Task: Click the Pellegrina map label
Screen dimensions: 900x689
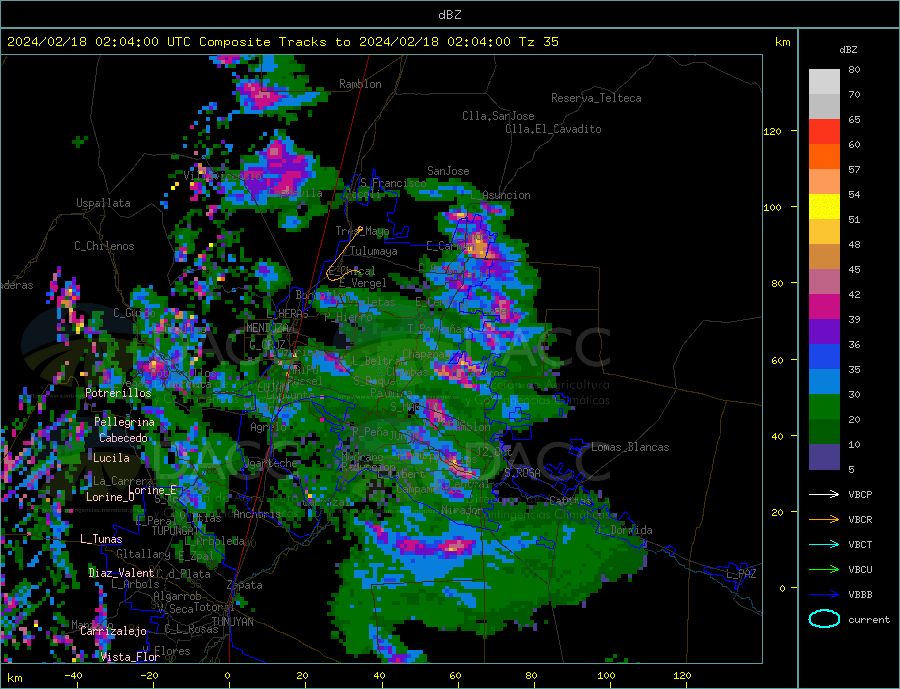Action: point(124,422)
